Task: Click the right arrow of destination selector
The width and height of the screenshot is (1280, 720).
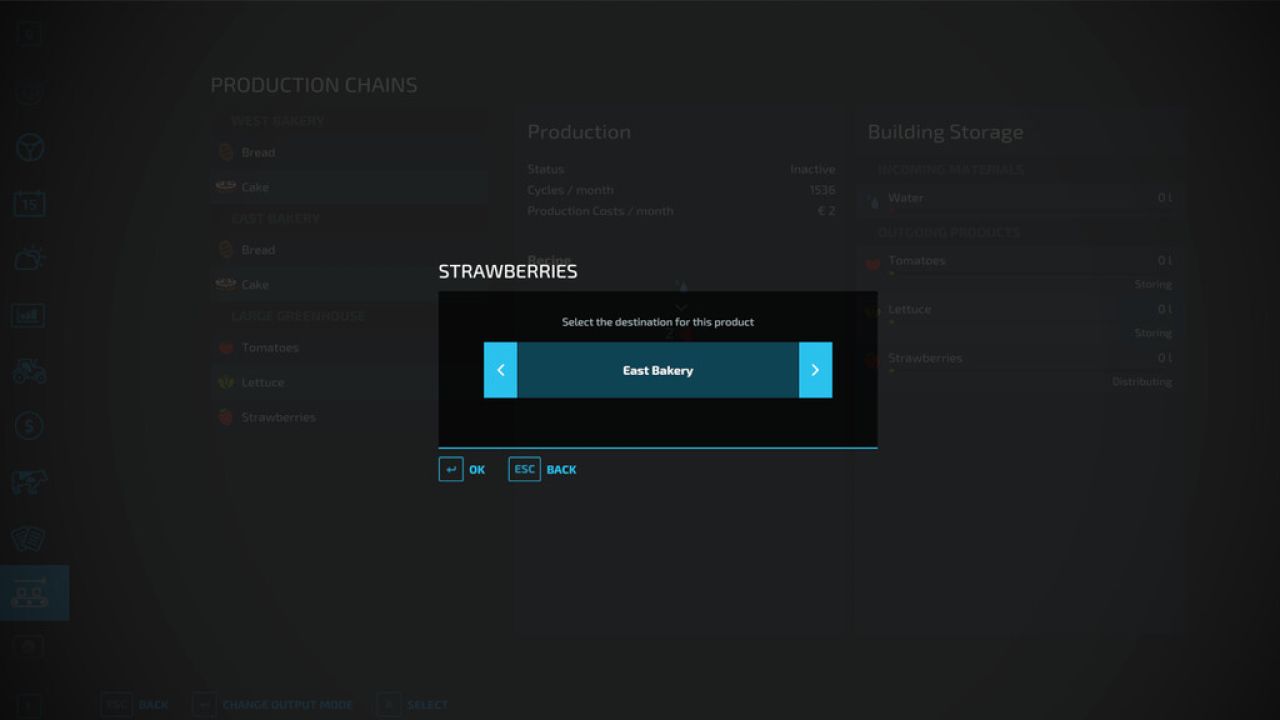Action: pos(815,370)
